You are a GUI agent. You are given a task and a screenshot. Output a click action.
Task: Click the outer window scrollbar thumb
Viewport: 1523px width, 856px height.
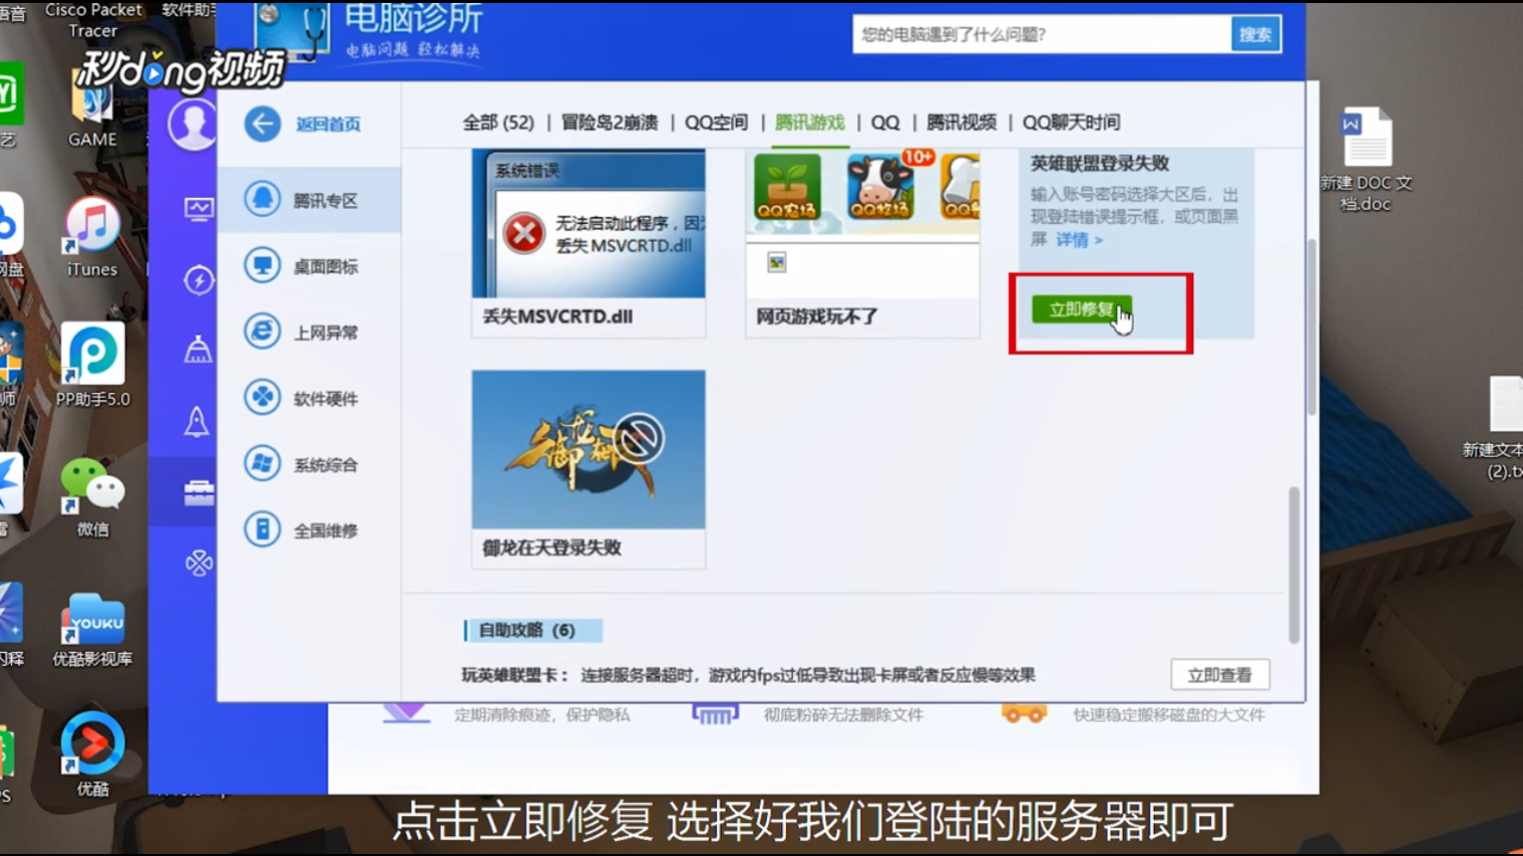pyautogui.click(x=1312, y=327)
